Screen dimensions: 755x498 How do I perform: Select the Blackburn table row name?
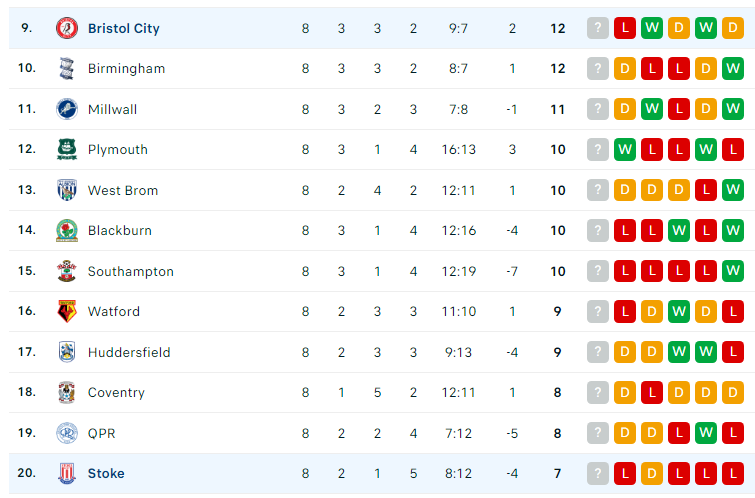120,231
